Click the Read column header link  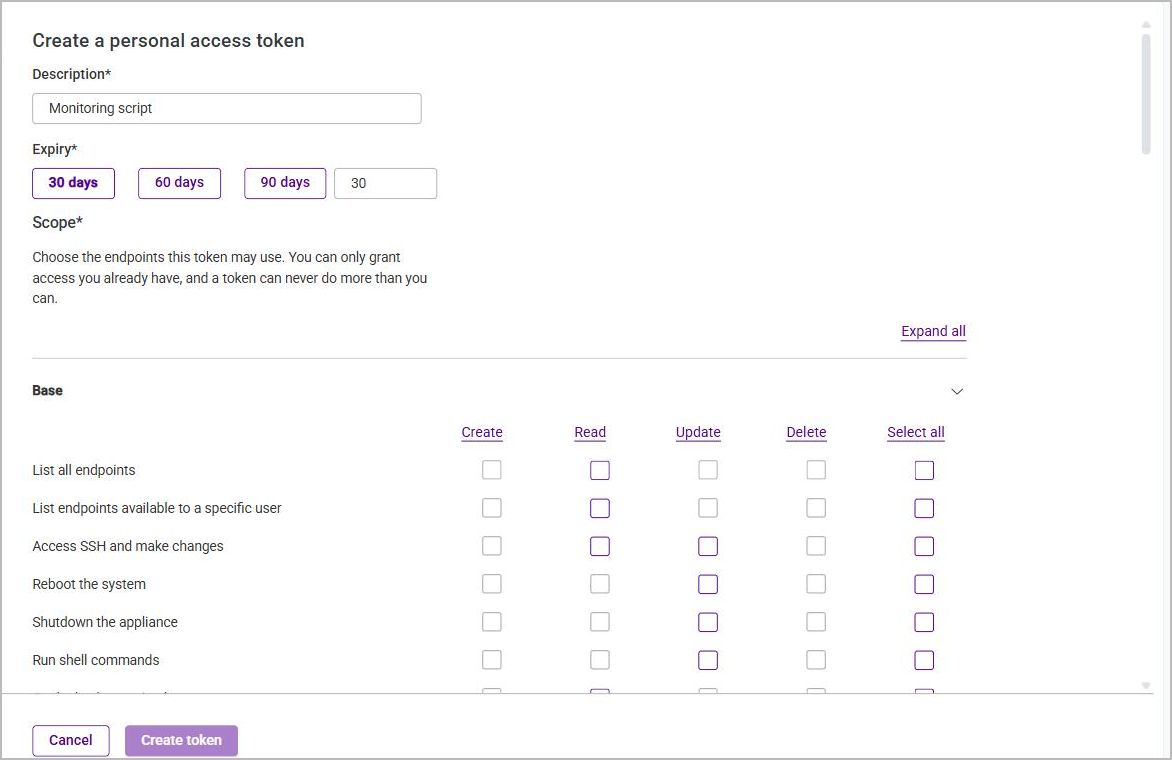tap(590, 432)
